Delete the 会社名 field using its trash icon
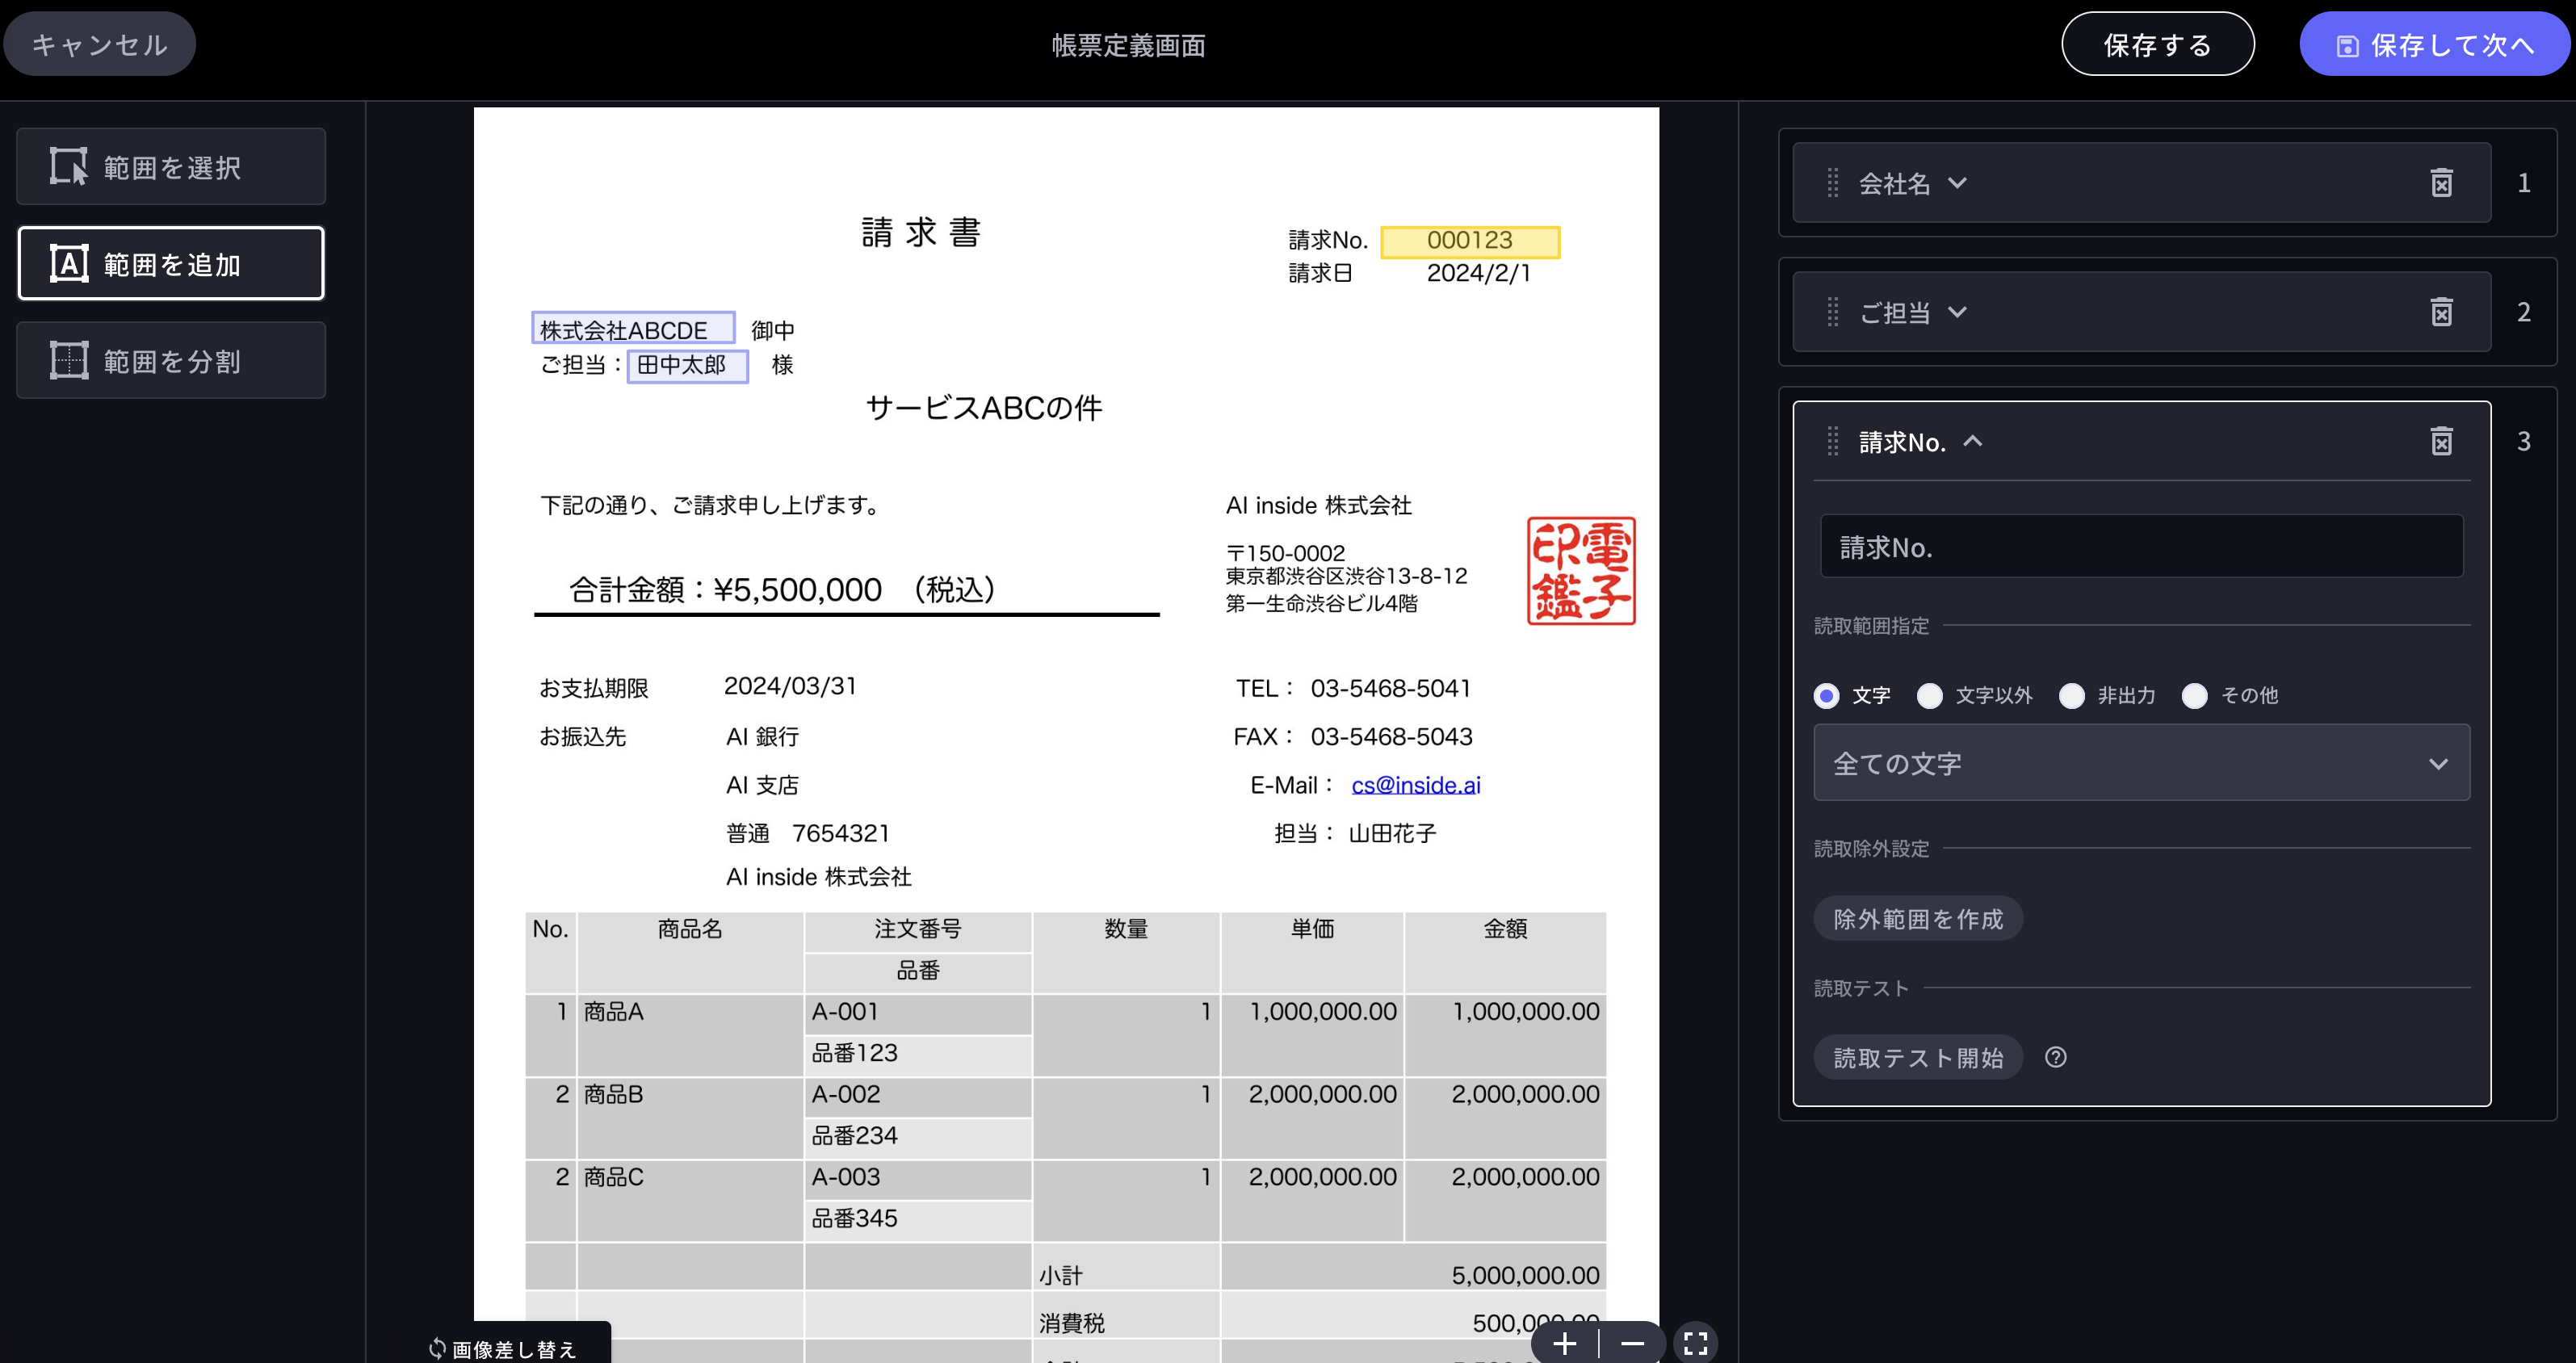The width and height of the screenshot is (2576, 1363). coord(2442,183)
